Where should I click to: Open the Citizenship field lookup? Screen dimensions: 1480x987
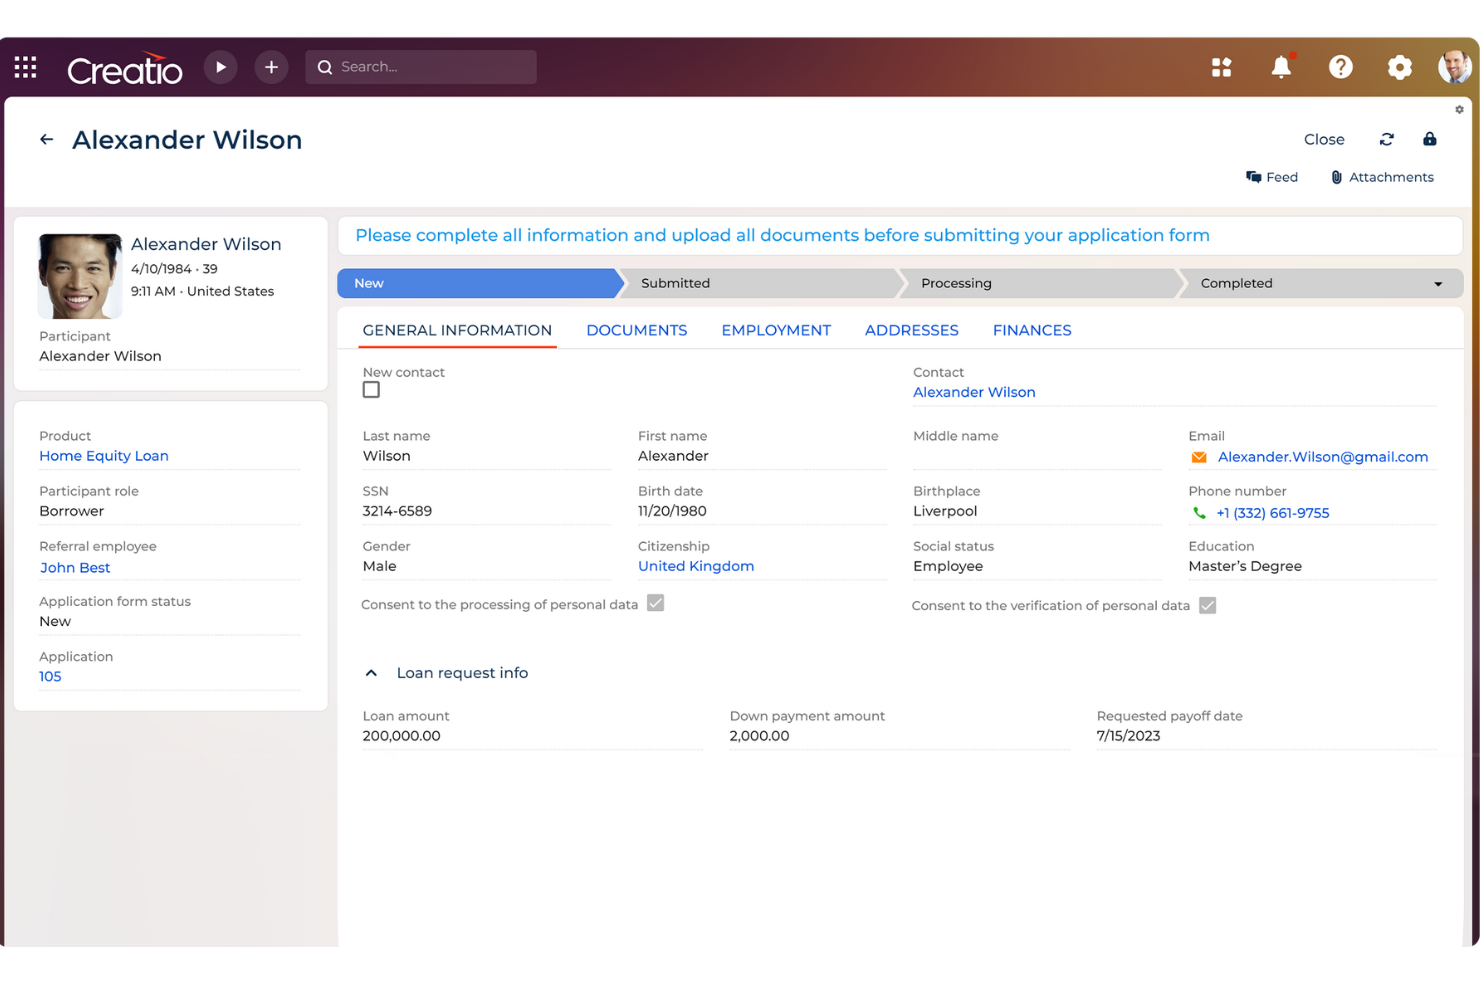pos(696,566)
